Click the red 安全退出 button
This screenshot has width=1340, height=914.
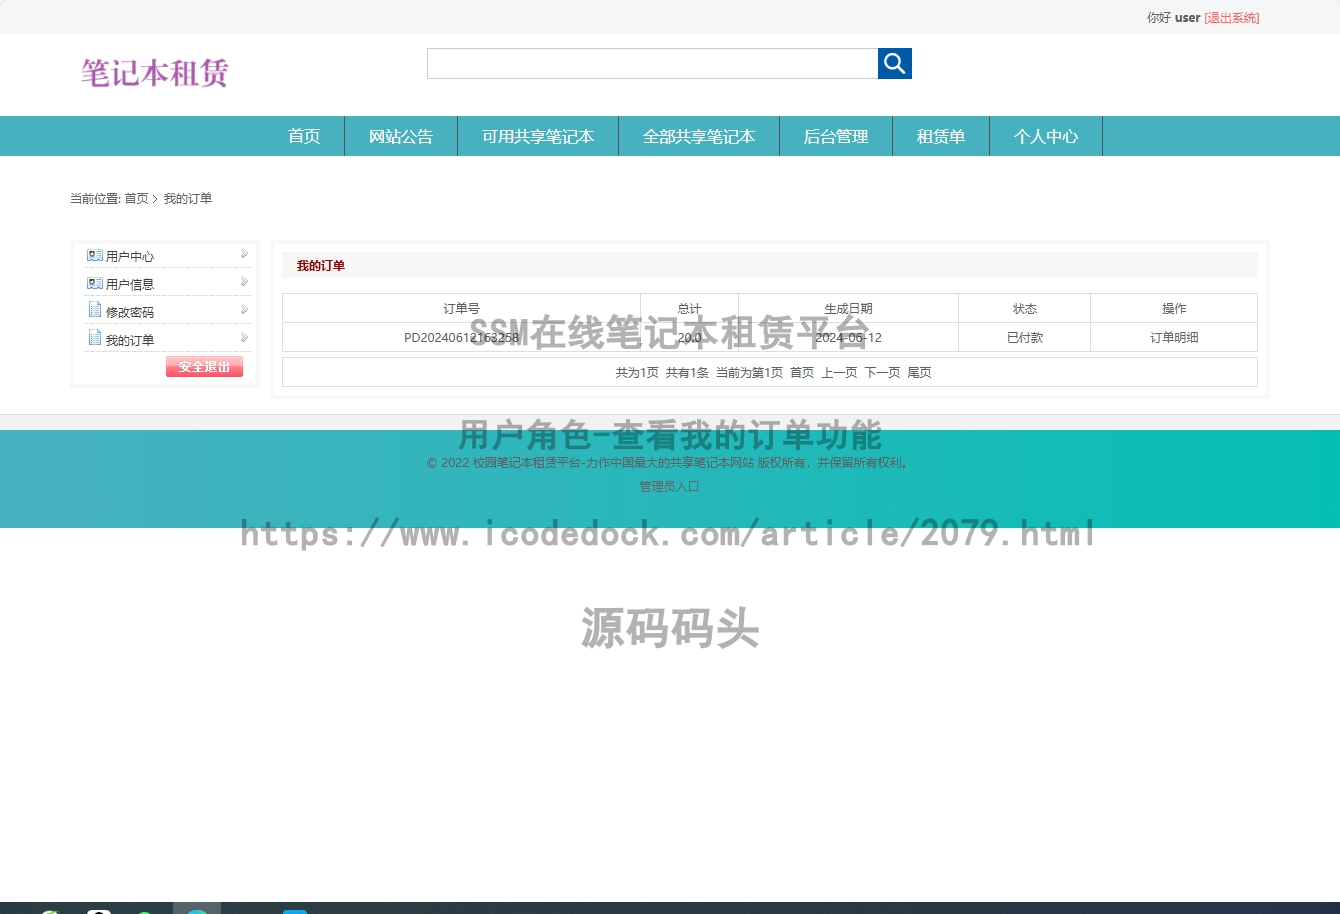click(204, 367)
